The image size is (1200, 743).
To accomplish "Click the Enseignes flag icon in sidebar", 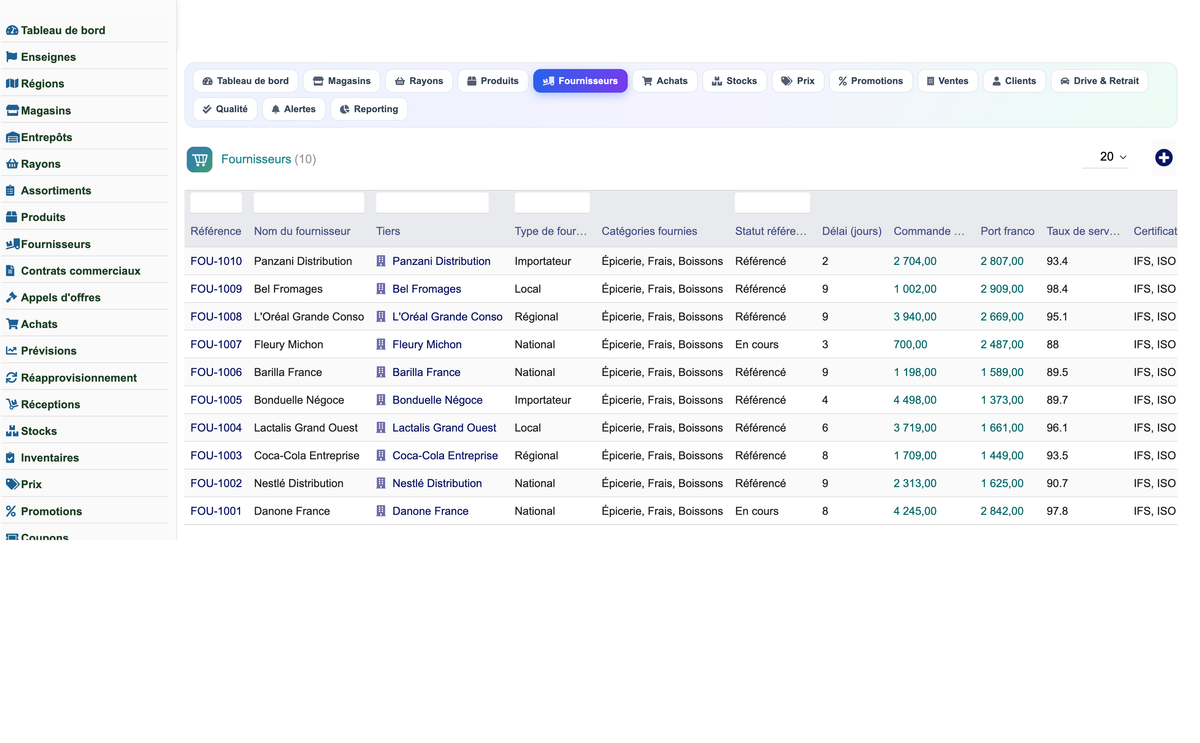I will click(12, 57).
